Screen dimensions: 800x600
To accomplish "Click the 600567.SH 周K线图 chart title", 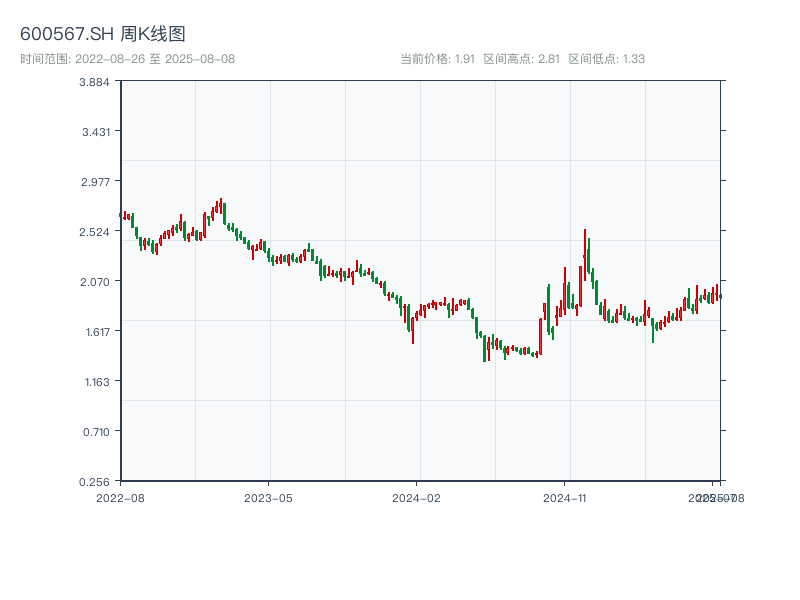I will click(103, 34).
